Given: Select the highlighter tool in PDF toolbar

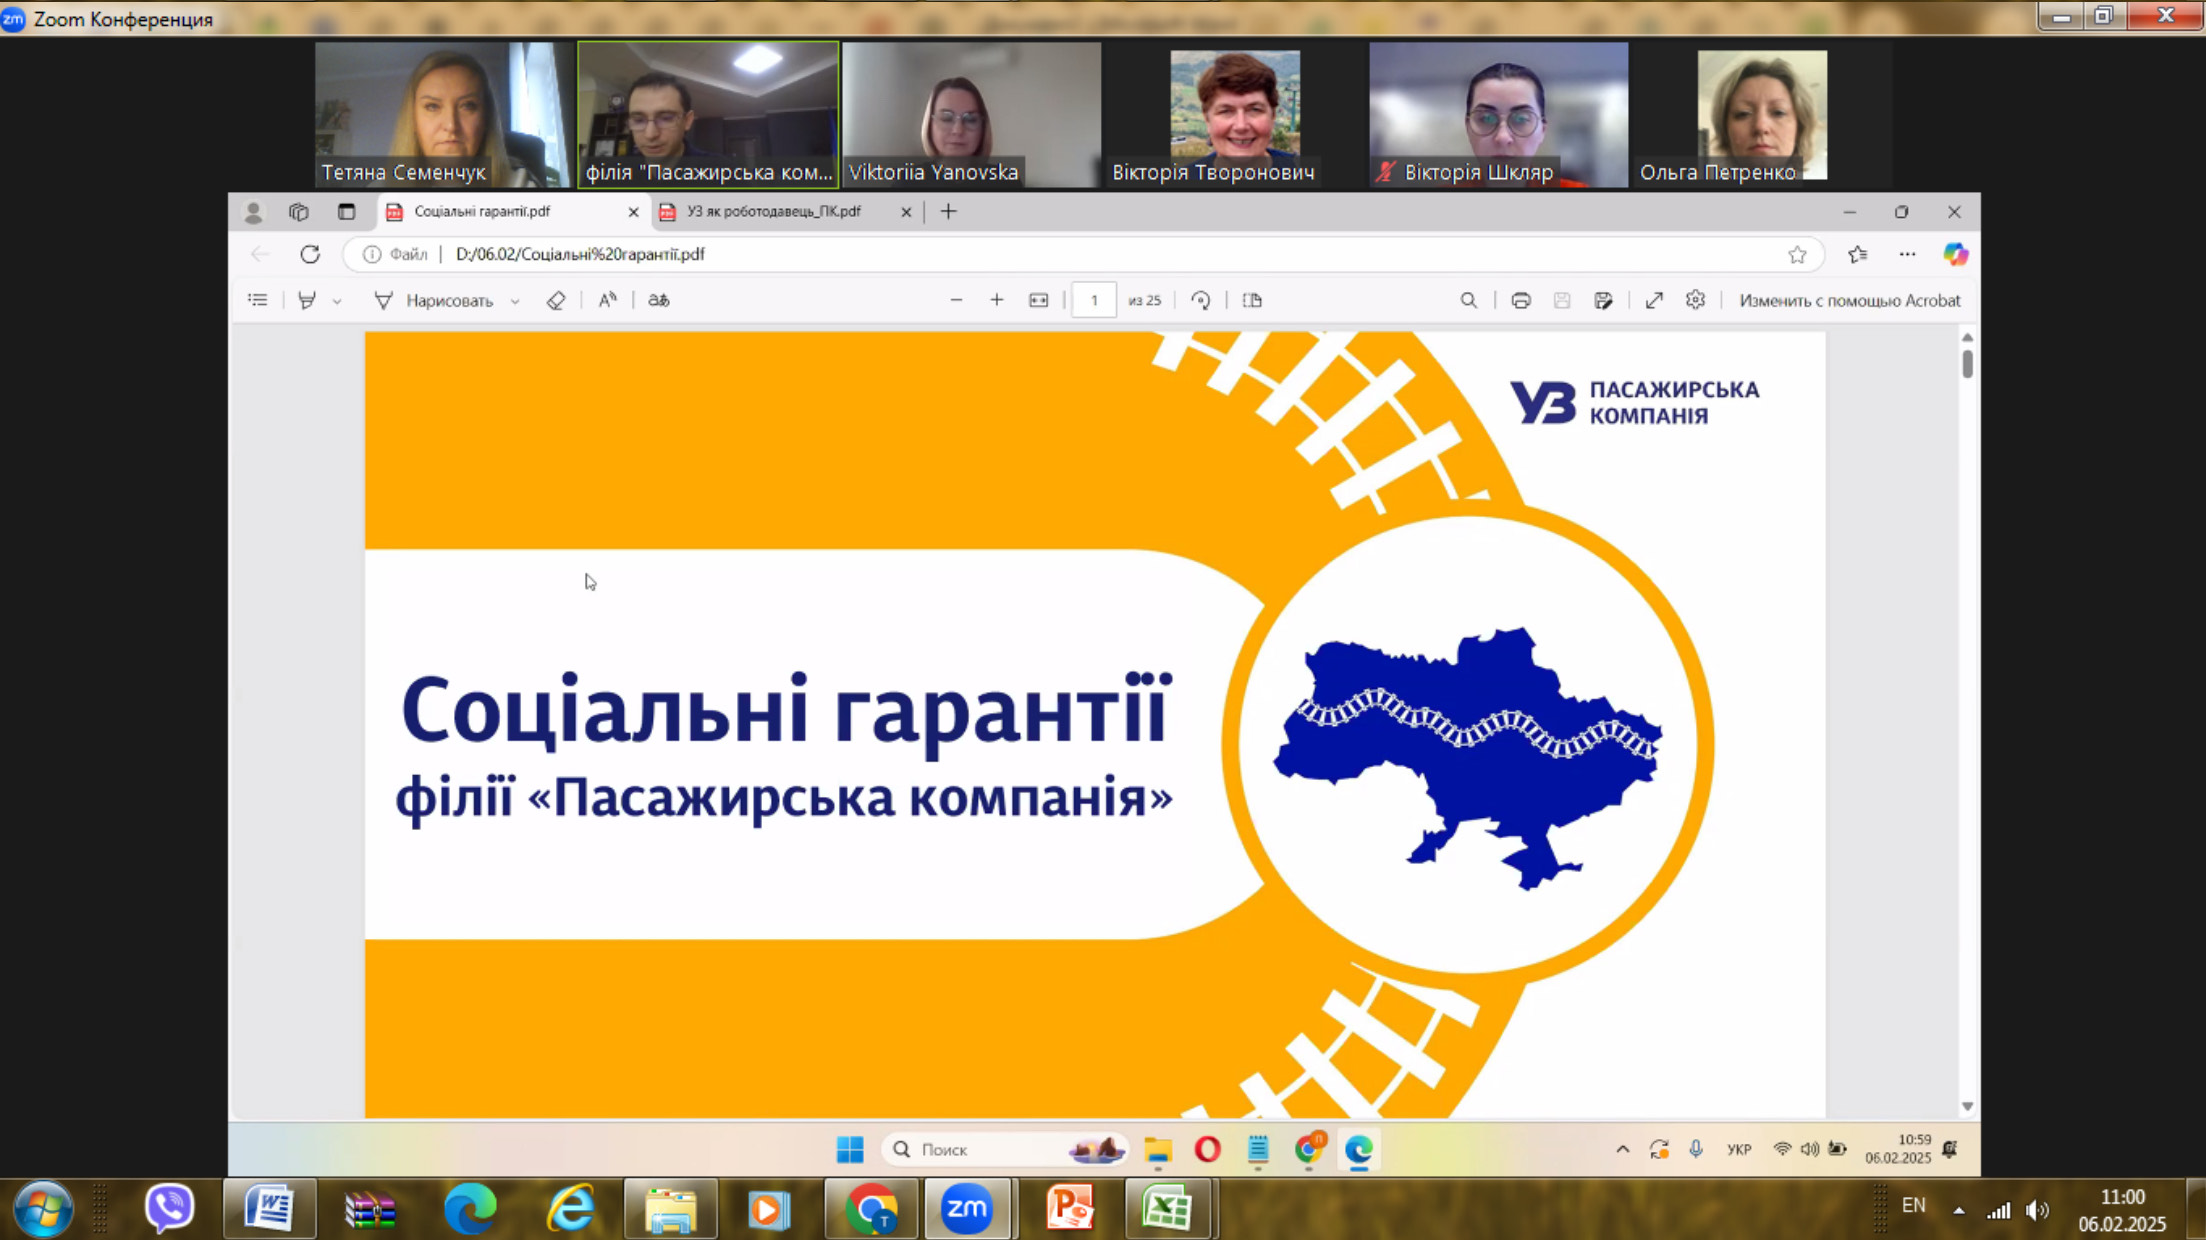Looking at the screenshot, I should [x=307, y=300].
